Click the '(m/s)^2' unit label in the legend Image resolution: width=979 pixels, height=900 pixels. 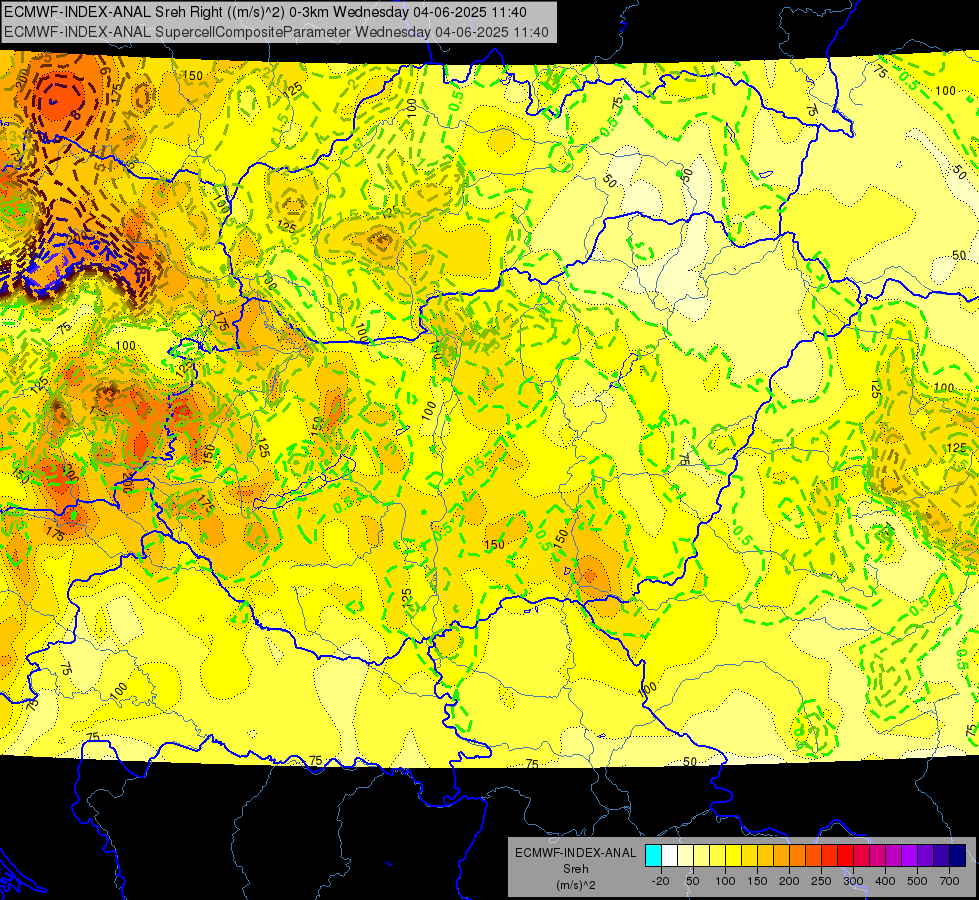[x=575, y=885]
